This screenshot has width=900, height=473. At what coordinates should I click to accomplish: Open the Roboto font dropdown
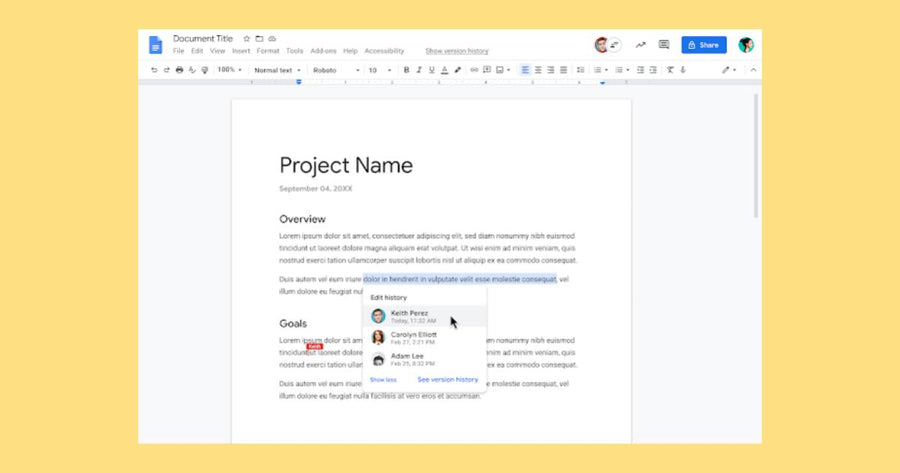coord(336,70)
